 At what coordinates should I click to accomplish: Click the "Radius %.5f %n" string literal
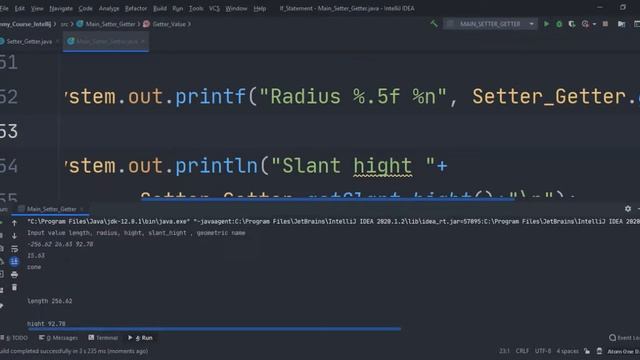pyautogui.click(x=353, y=97)
